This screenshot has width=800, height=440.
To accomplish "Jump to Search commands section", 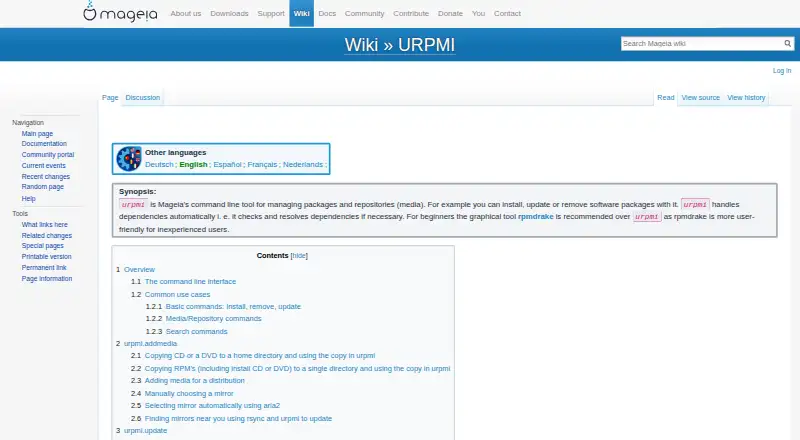I will 196,332.
